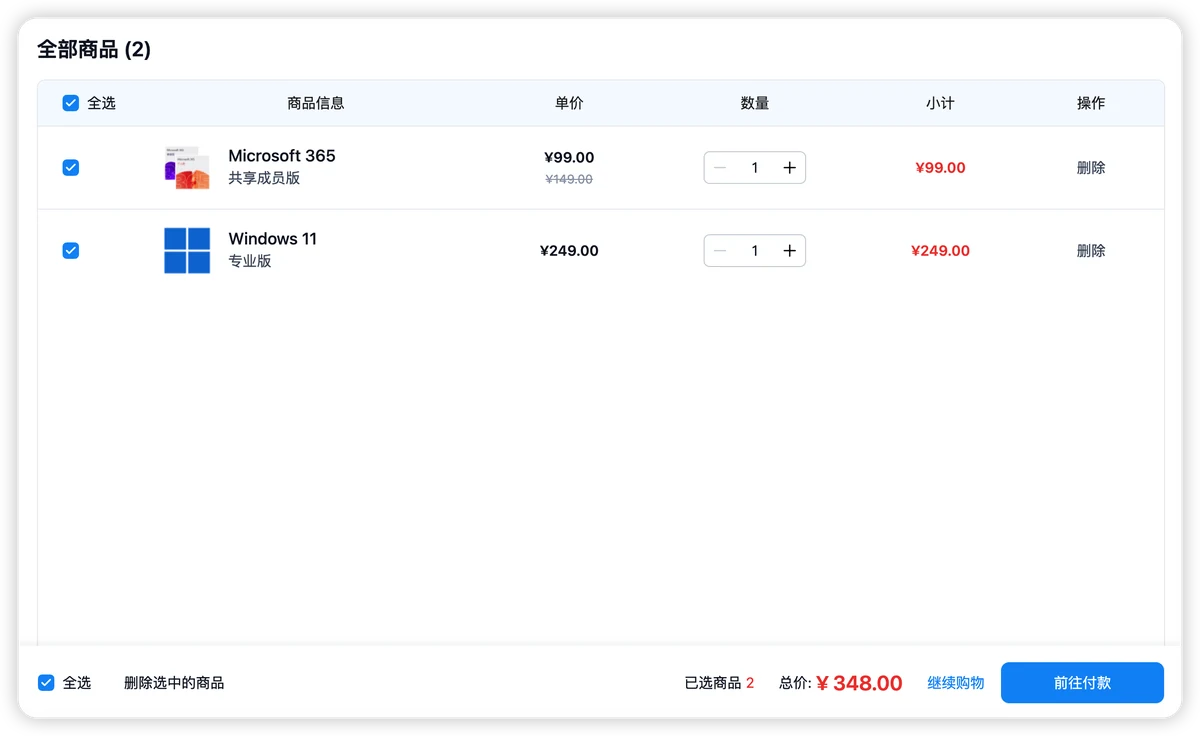Click the 专业版 edition label

tap(250, 261)
